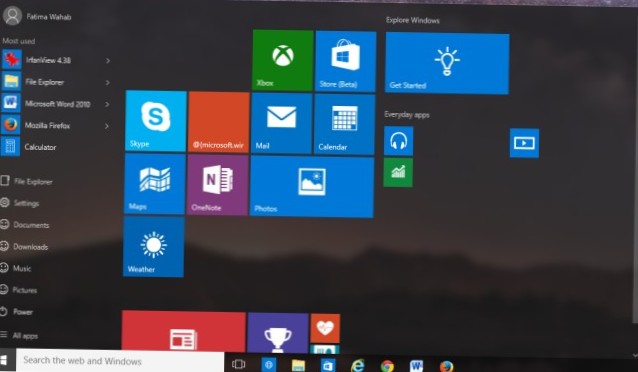Open the Mail tile
The height and width of the screenshot is (372, 638).
(x=282, y=124)
